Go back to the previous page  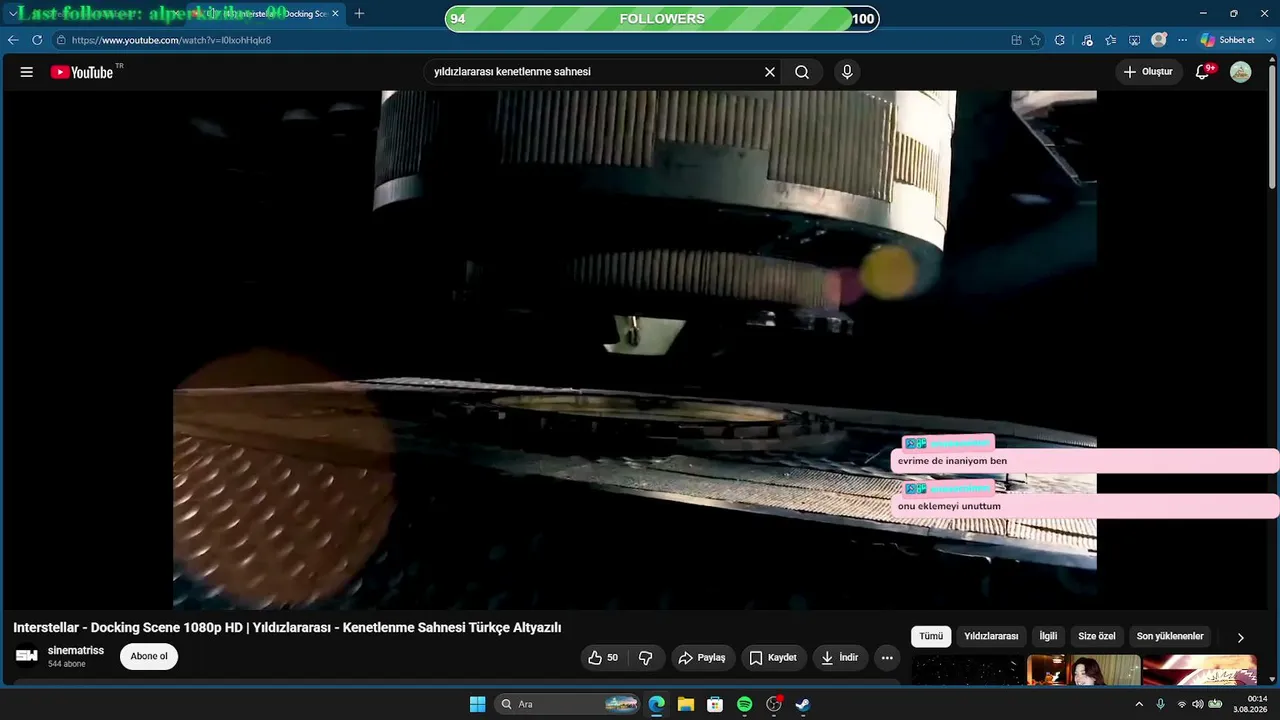pos(13,40)
